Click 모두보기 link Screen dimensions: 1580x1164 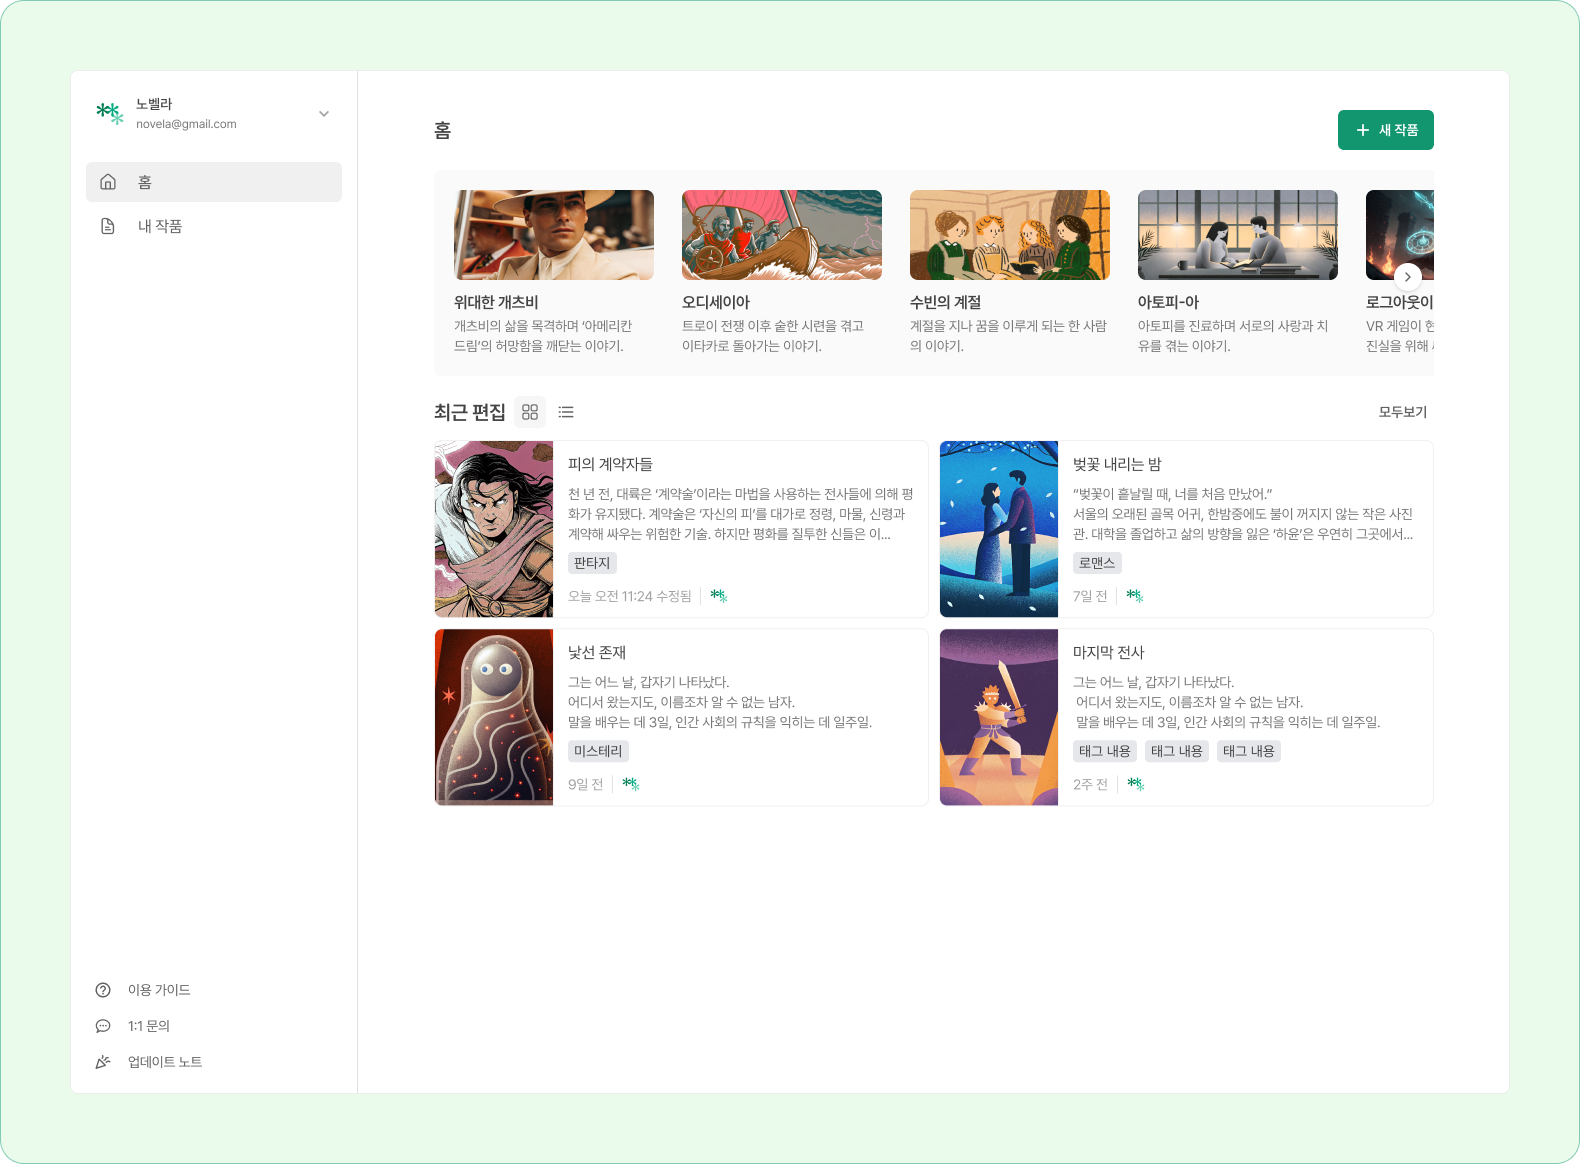(1403, 412)
